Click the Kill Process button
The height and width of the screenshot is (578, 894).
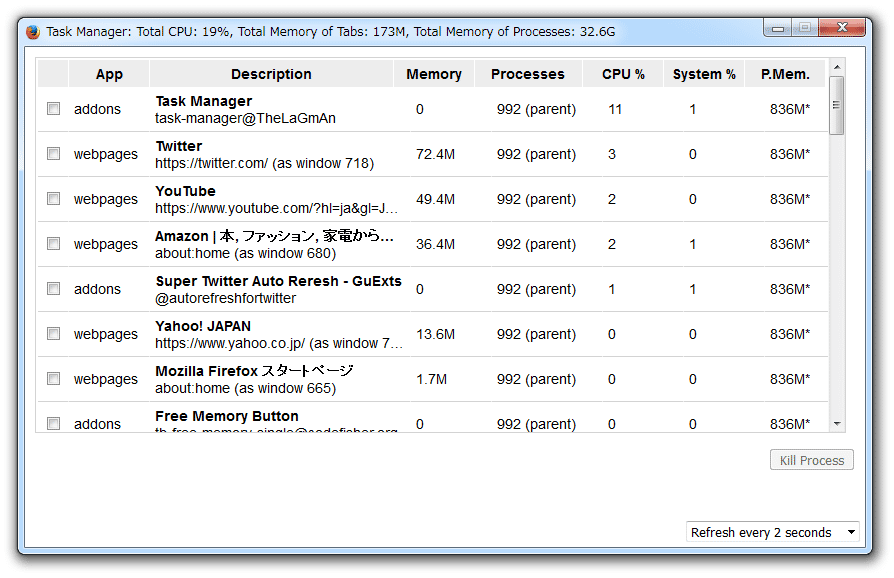point(812,460)
